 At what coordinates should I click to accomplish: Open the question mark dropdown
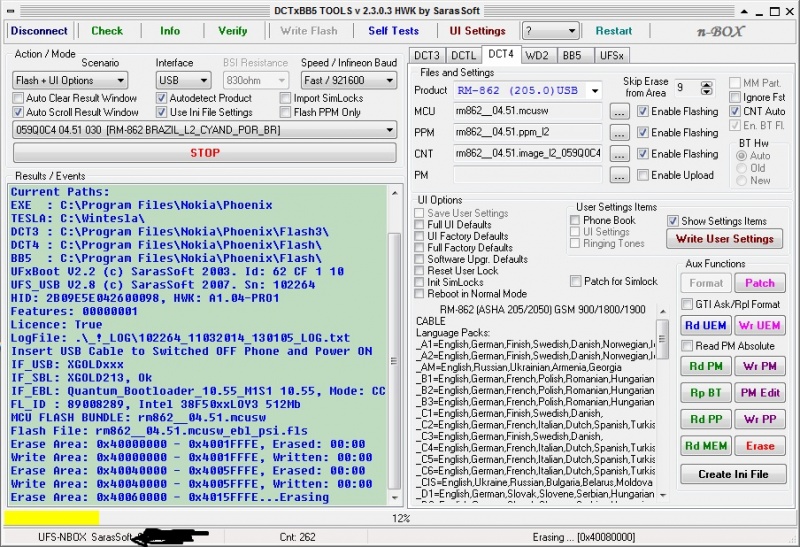[x=551, y=31]
